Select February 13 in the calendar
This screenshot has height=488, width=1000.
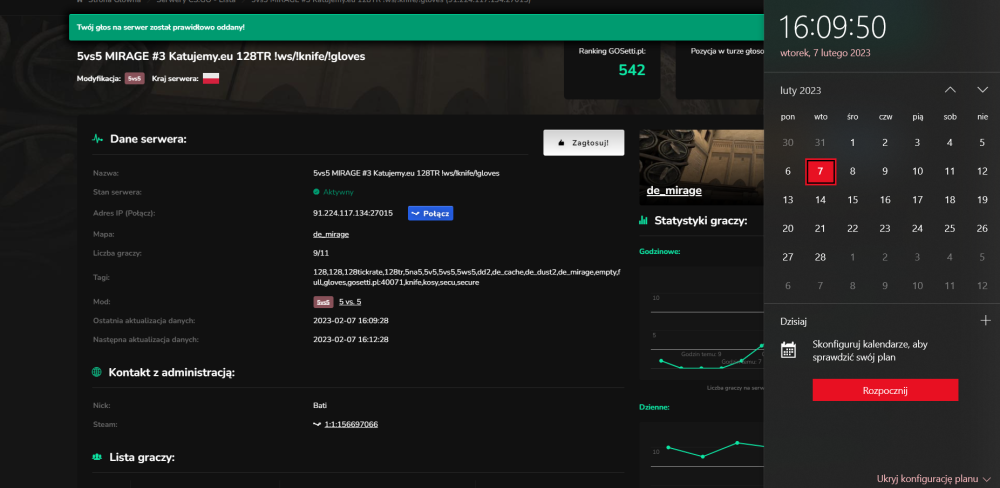point(788,200)
